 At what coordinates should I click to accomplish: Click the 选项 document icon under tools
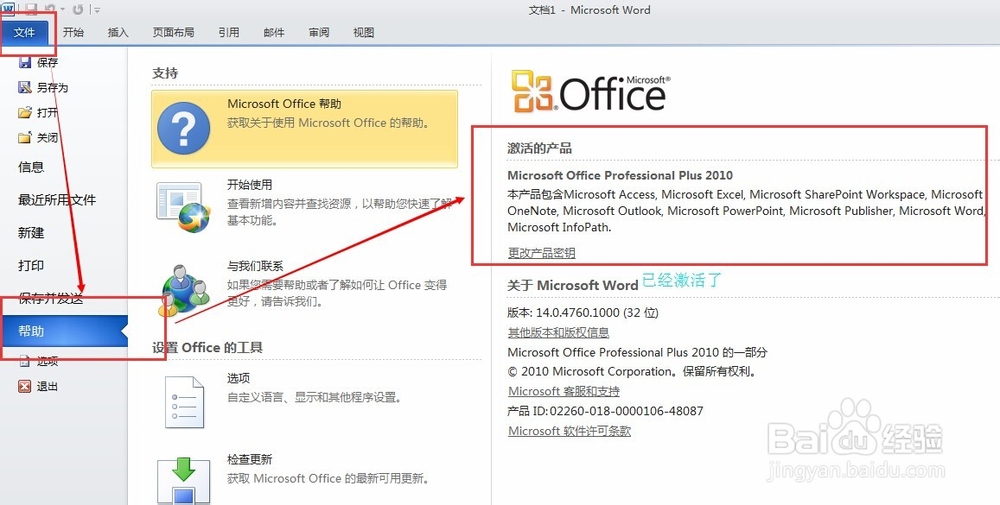(184, 401)
